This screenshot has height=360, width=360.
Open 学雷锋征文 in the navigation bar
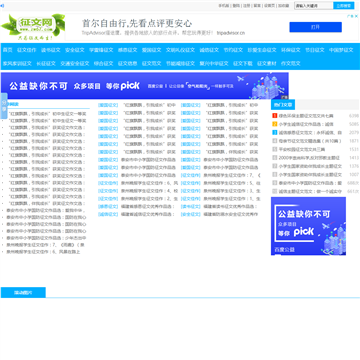(x=101, y=50)
